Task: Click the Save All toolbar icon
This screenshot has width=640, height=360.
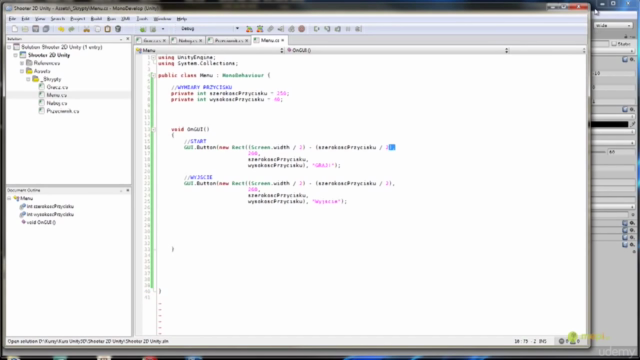Action: 46,29
